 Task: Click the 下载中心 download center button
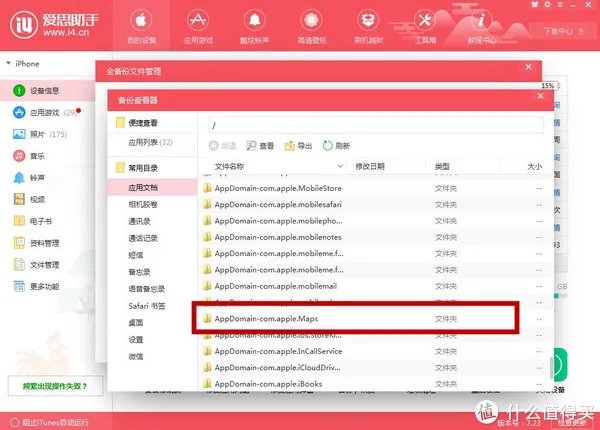click(563, 31)
